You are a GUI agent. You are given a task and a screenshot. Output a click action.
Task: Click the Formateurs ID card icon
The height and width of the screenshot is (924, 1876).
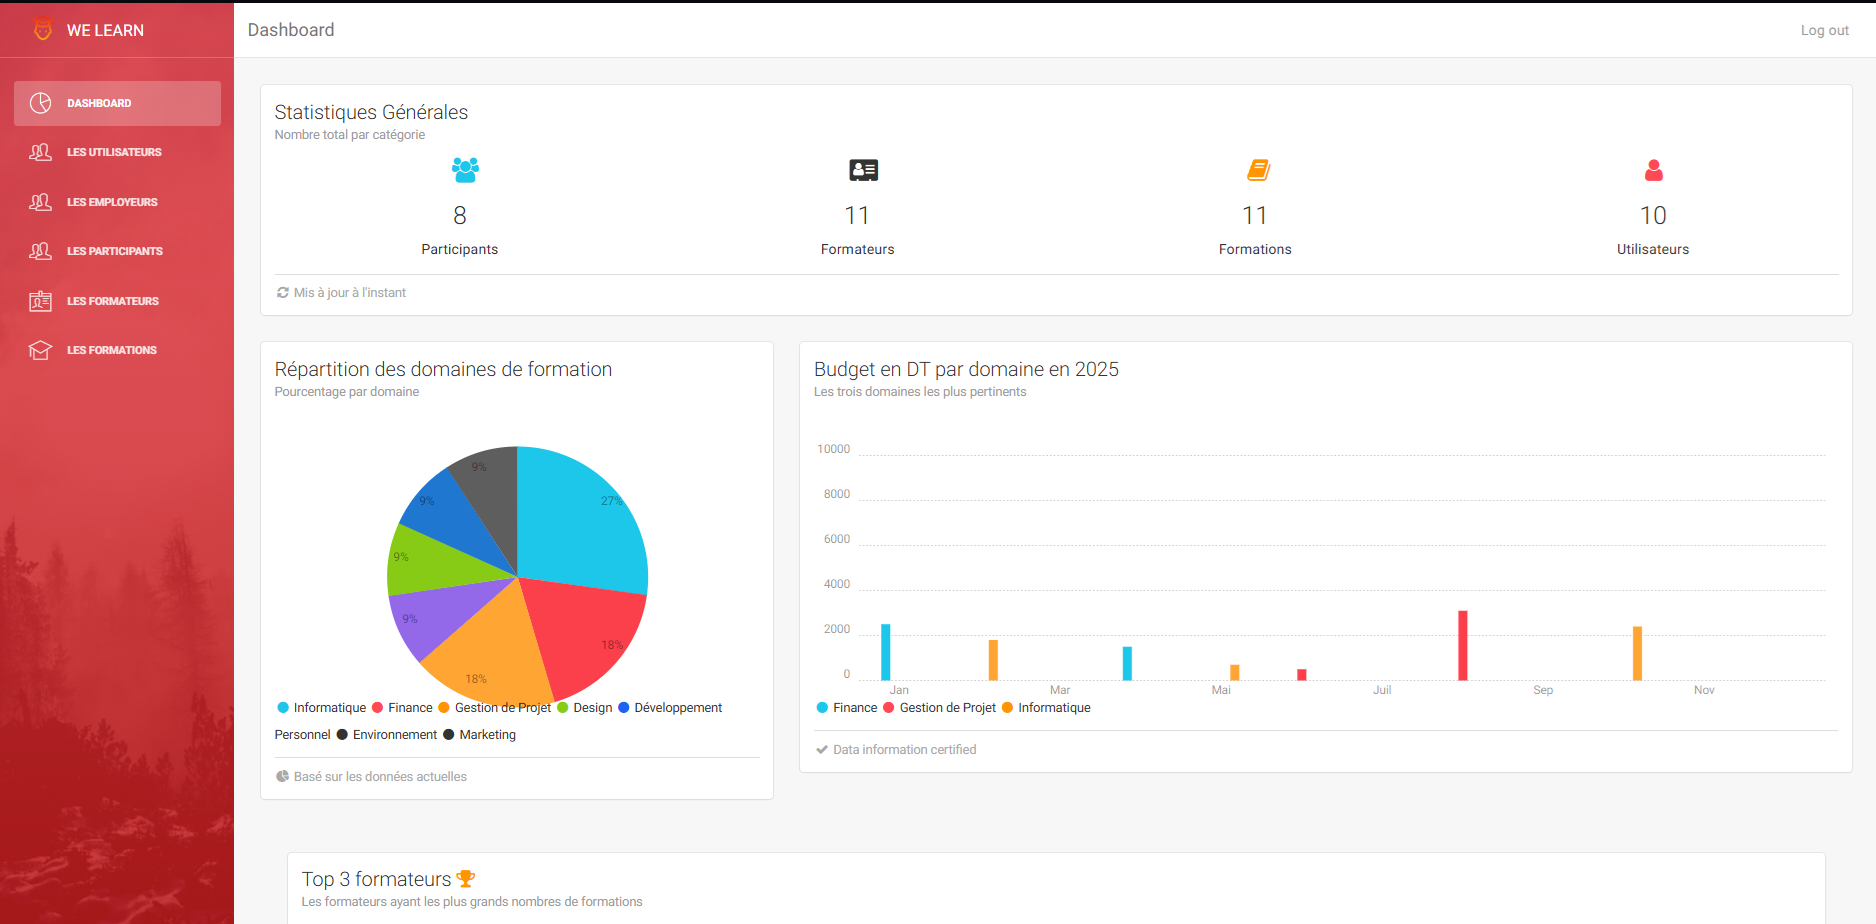point(863,170)
